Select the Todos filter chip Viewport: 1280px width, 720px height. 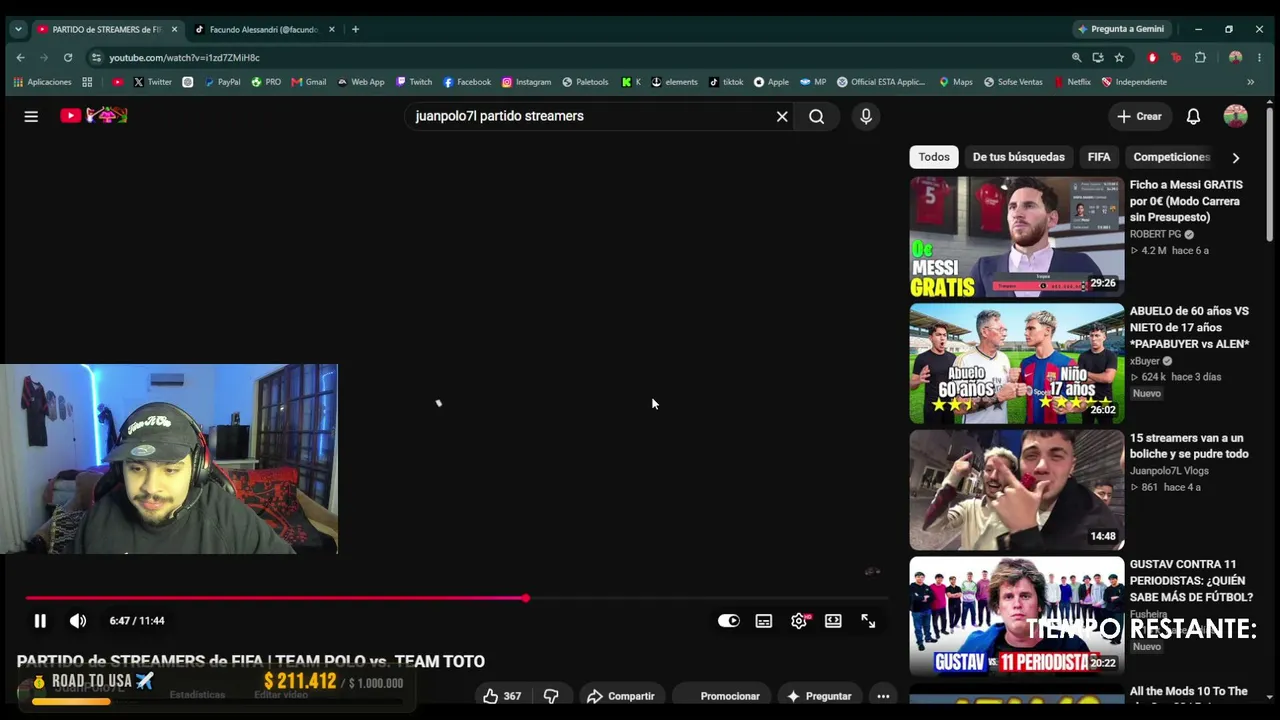934,157
